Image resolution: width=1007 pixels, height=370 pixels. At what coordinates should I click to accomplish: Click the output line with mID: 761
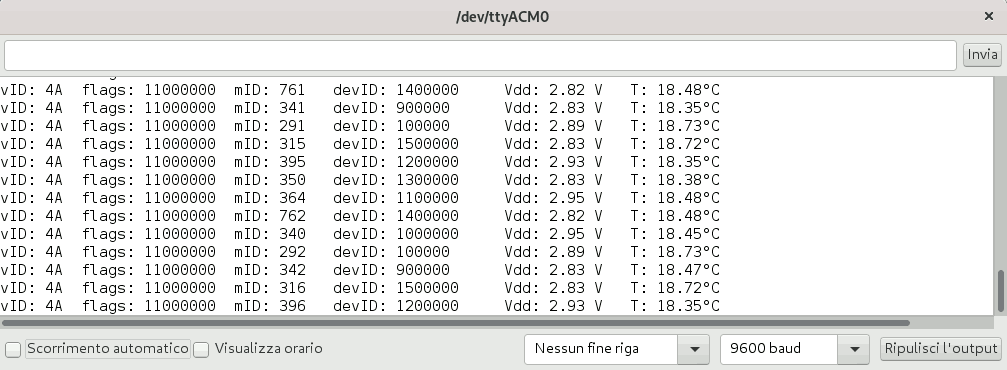coord(360,89)
